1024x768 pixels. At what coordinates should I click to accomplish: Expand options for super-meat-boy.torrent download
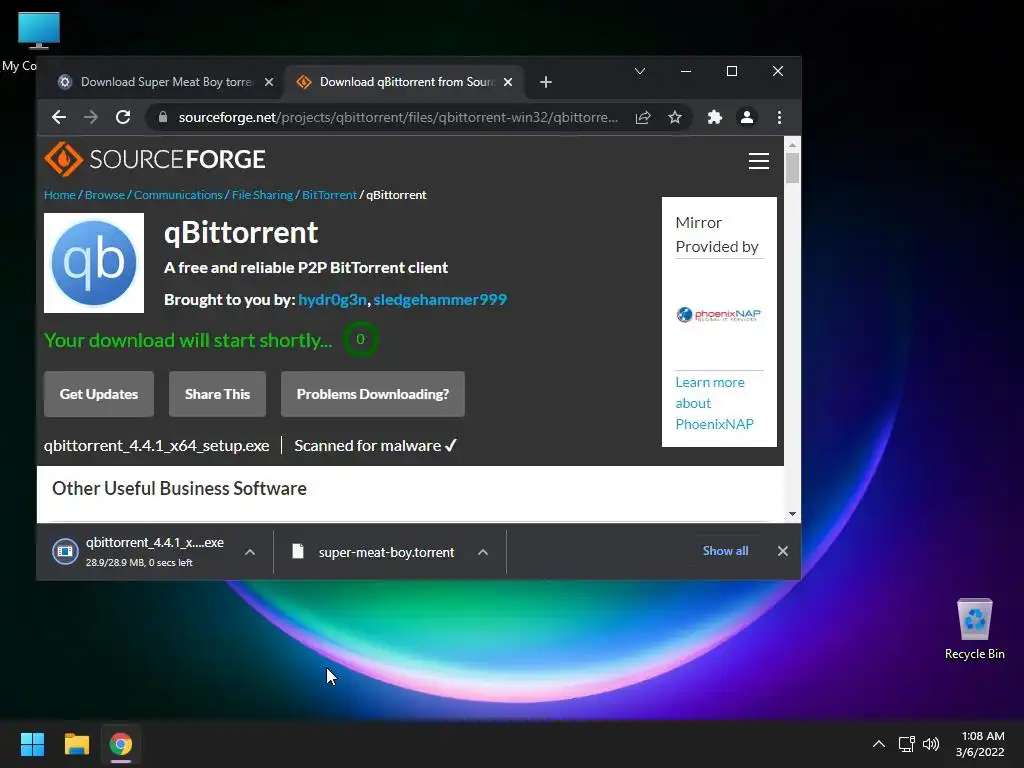point(483,552)
